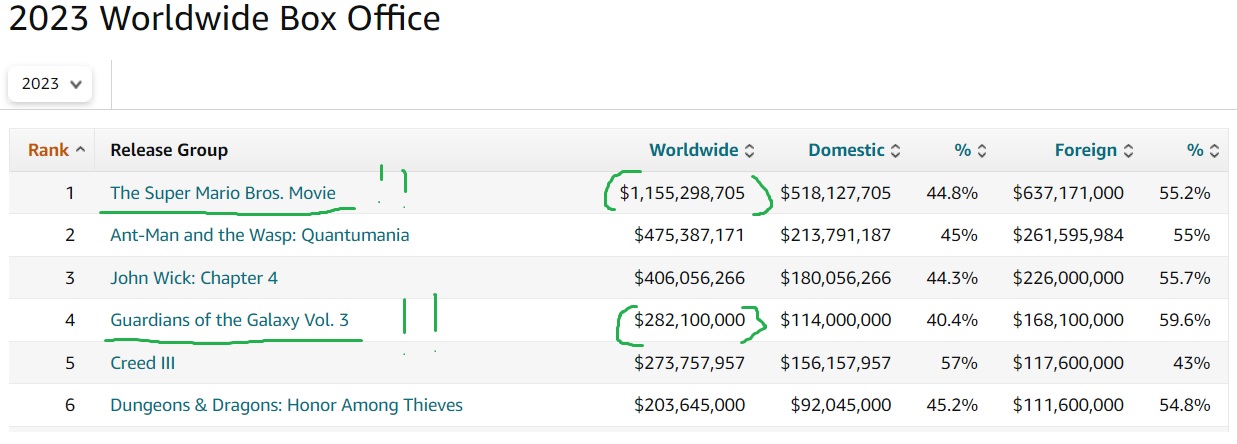The image size is (1237, 444).
Task: Click the Foreign column sort arrows
Action: pos(1128,151)
